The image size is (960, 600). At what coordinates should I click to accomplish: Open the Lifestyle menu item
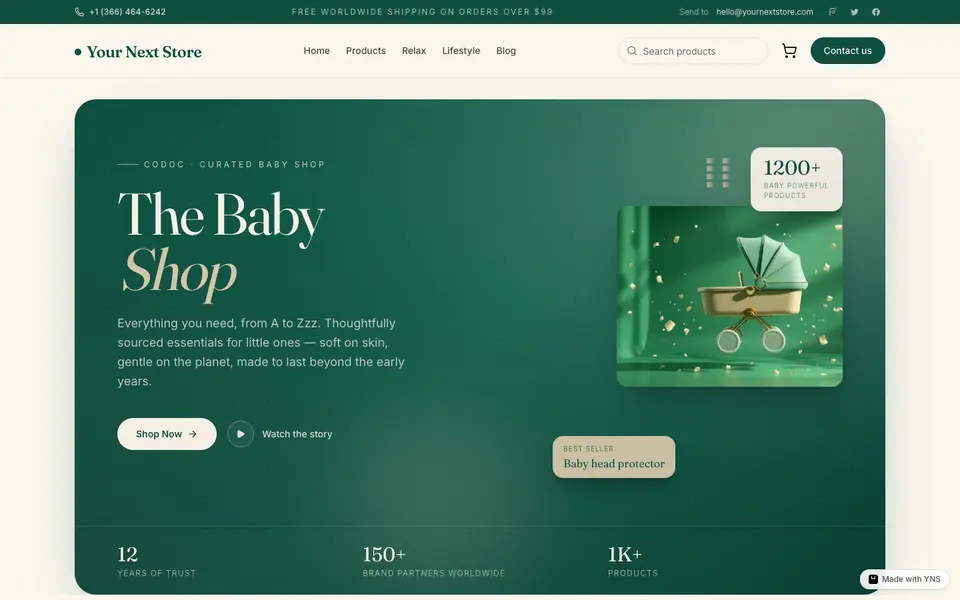pyautogui.click(x=461, y=51)
